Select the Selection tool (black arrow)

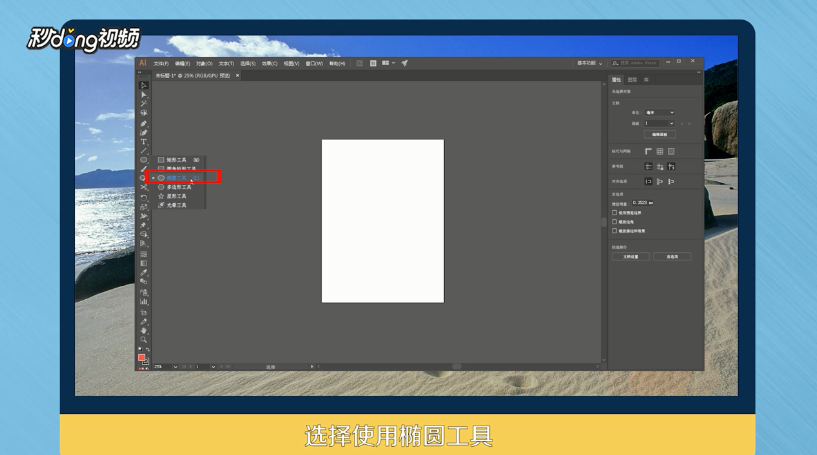[x=144, y=85]
